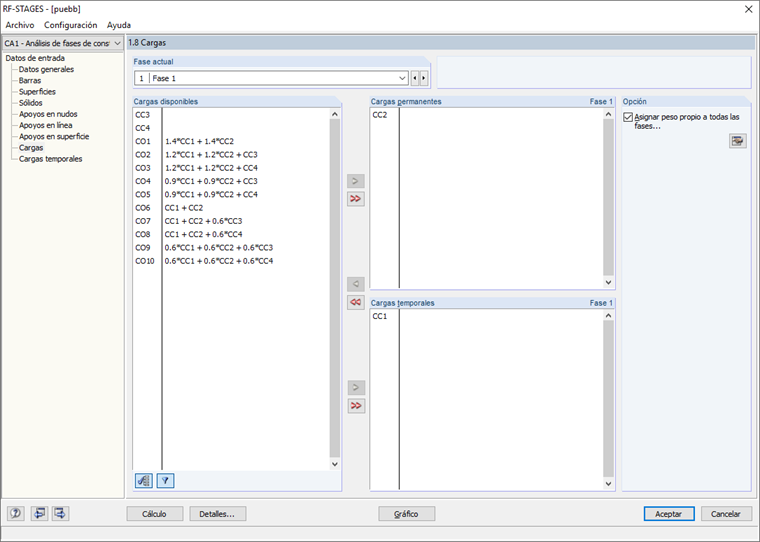This screenshot has width=760, height=542.
Task: Open the CA1 analysis case dropdown
Action: 62,44
